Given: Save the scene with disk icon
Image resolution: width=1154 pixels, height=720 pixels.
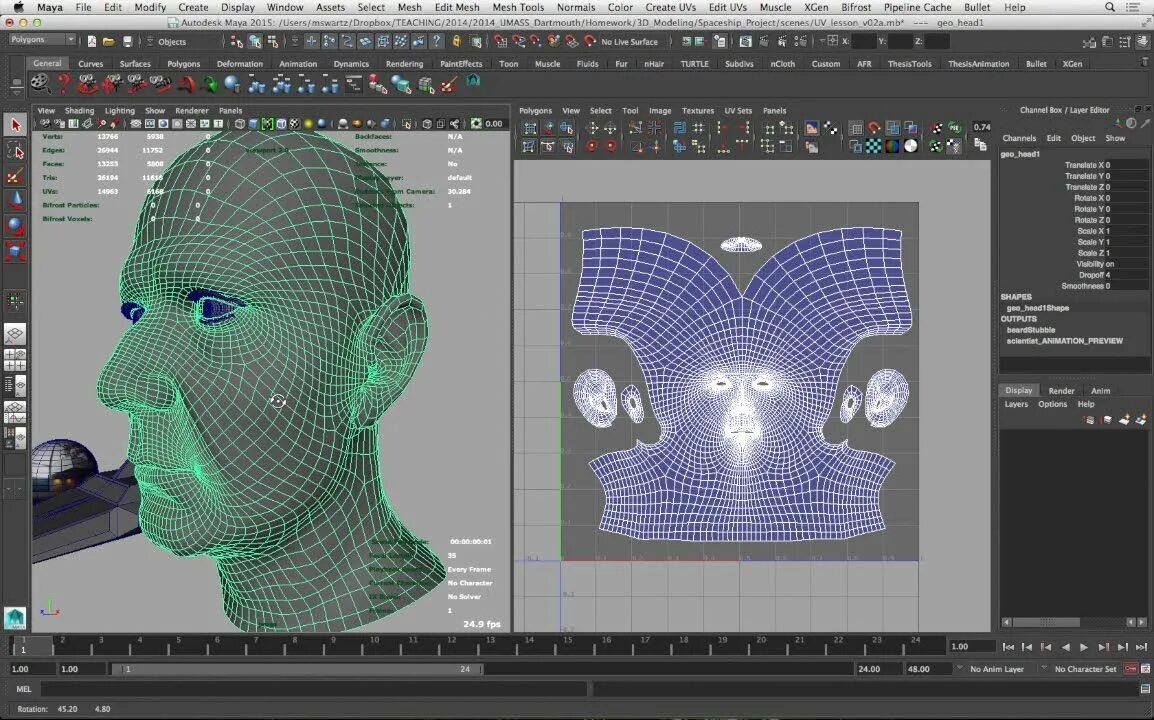Looking at the screenshot, I should click(127, 41).
